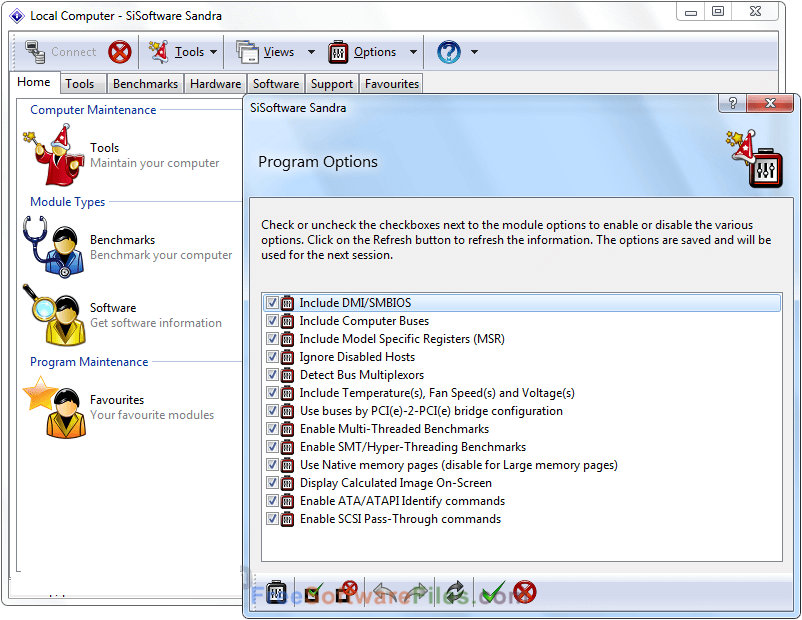This screenshot has height=620, width=802.
Task: Click the Refresh icon in bottom toolbar
Action: (454, 592)
